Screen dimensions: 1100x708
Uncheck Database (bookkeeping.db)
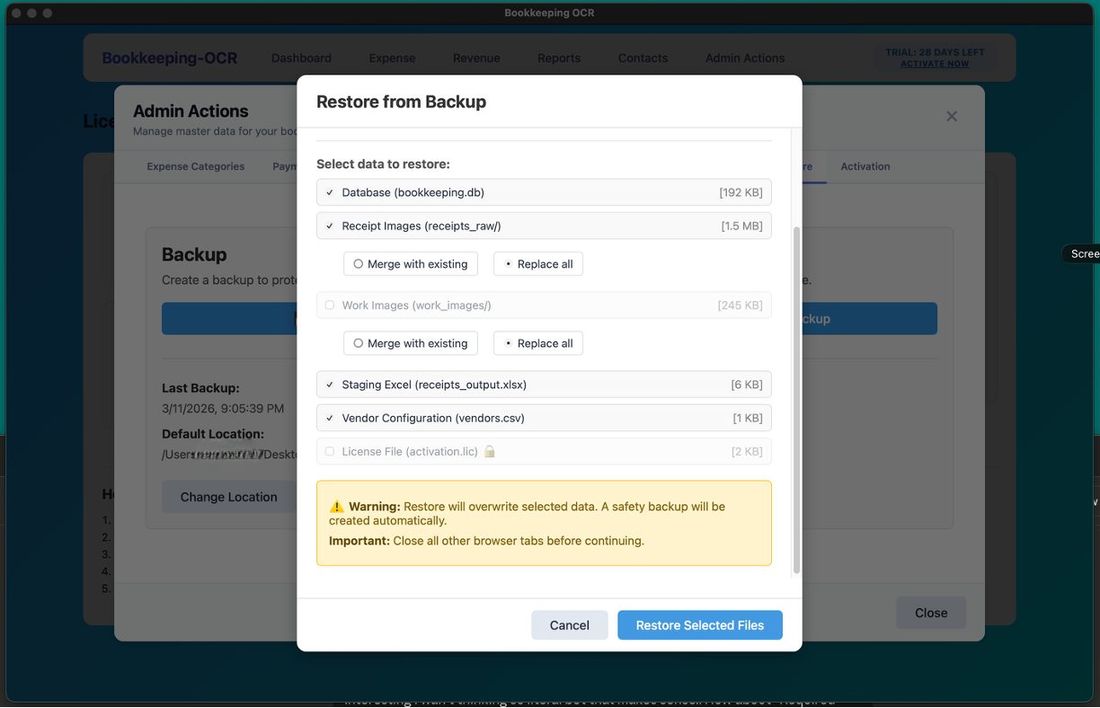tap(329, 191)
